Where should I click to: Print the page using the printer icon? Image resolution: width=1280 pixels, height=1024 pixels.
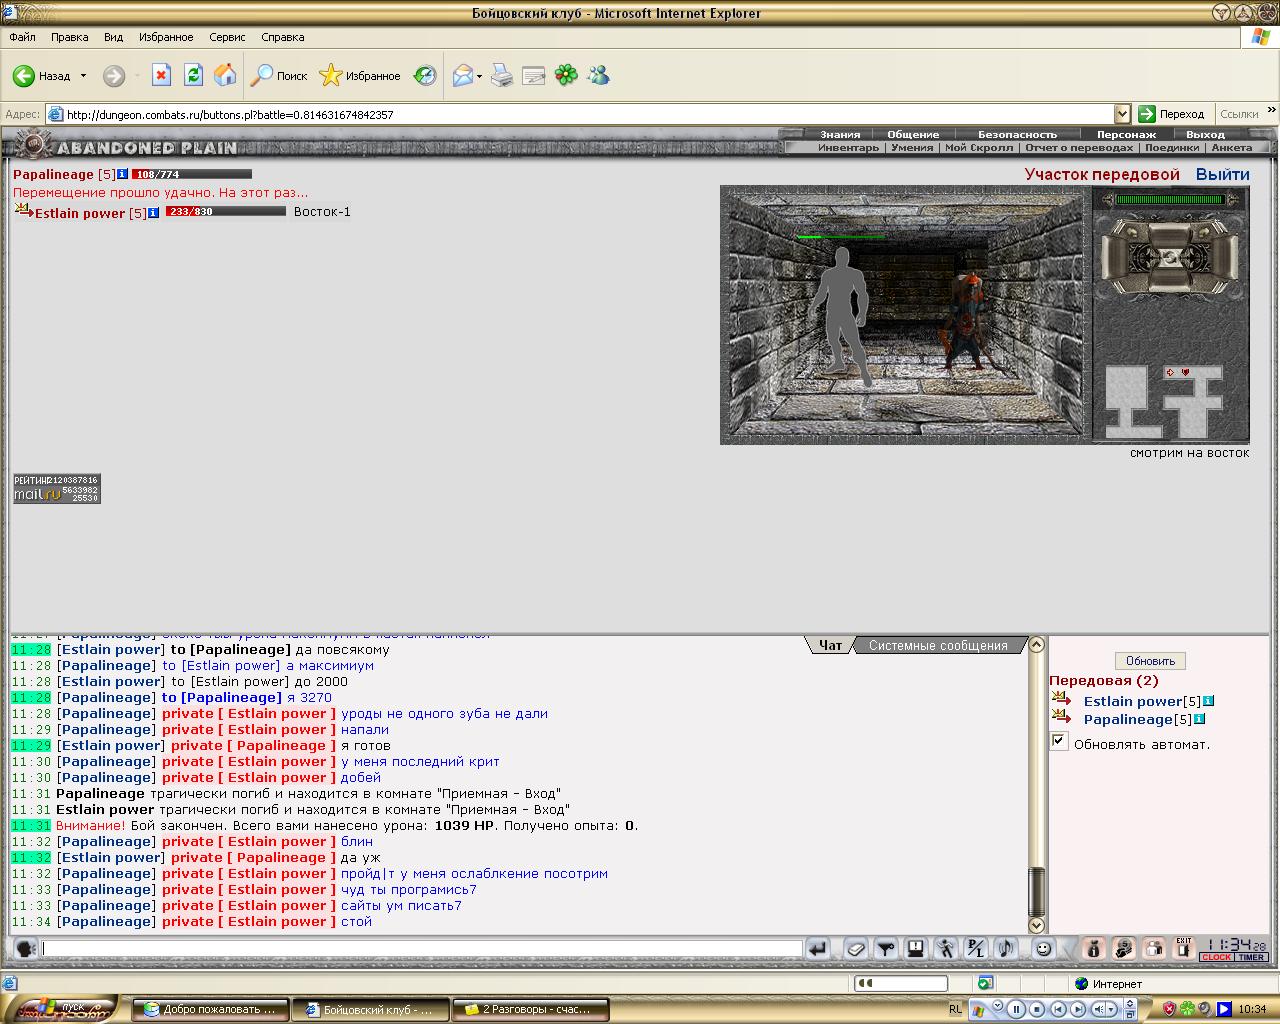click(502, 75)
